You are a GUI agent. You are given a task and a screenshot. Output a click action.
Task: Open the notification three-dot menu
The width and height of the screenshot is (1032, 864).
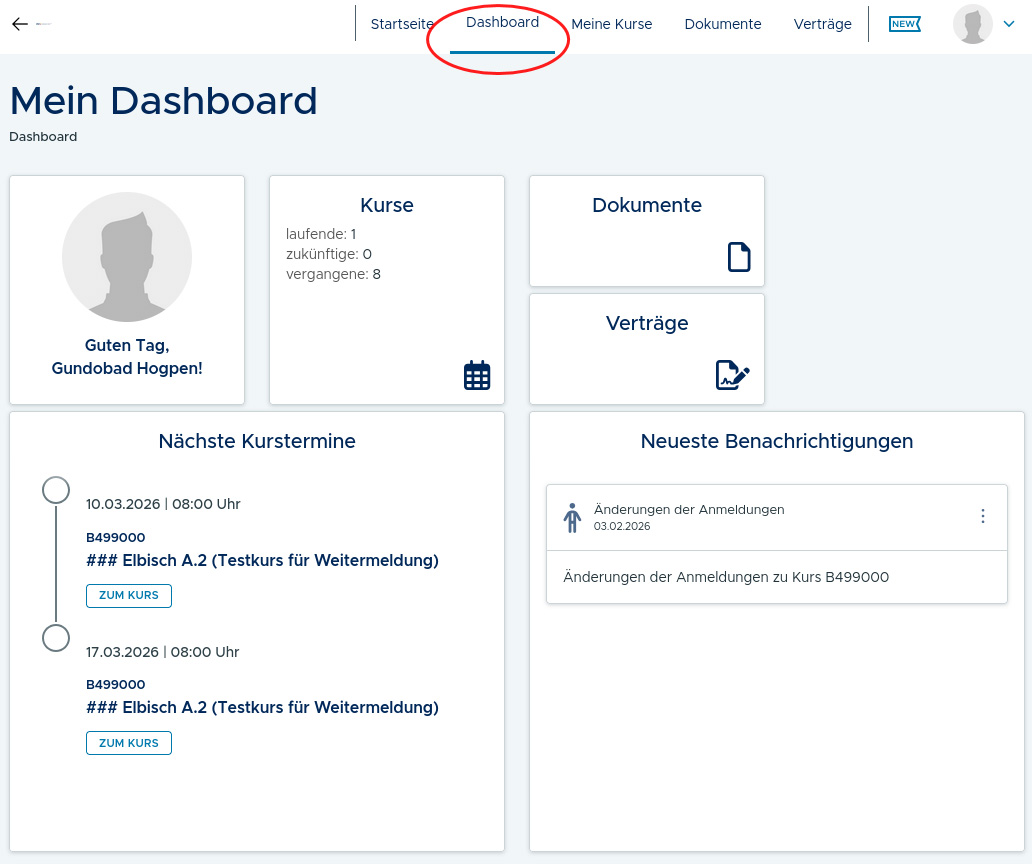click(982, 516)
